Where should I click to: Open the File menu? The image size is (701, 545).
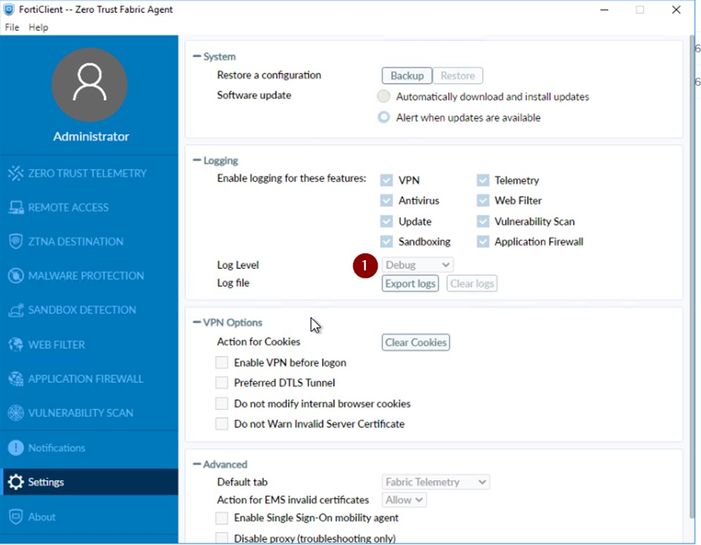(12, 27)
